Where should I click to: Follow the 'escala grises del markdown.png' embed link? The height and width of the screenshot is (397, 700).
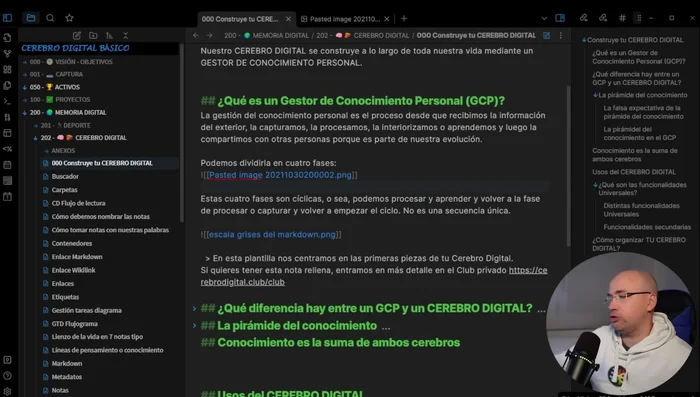click(x=272, y=234)
